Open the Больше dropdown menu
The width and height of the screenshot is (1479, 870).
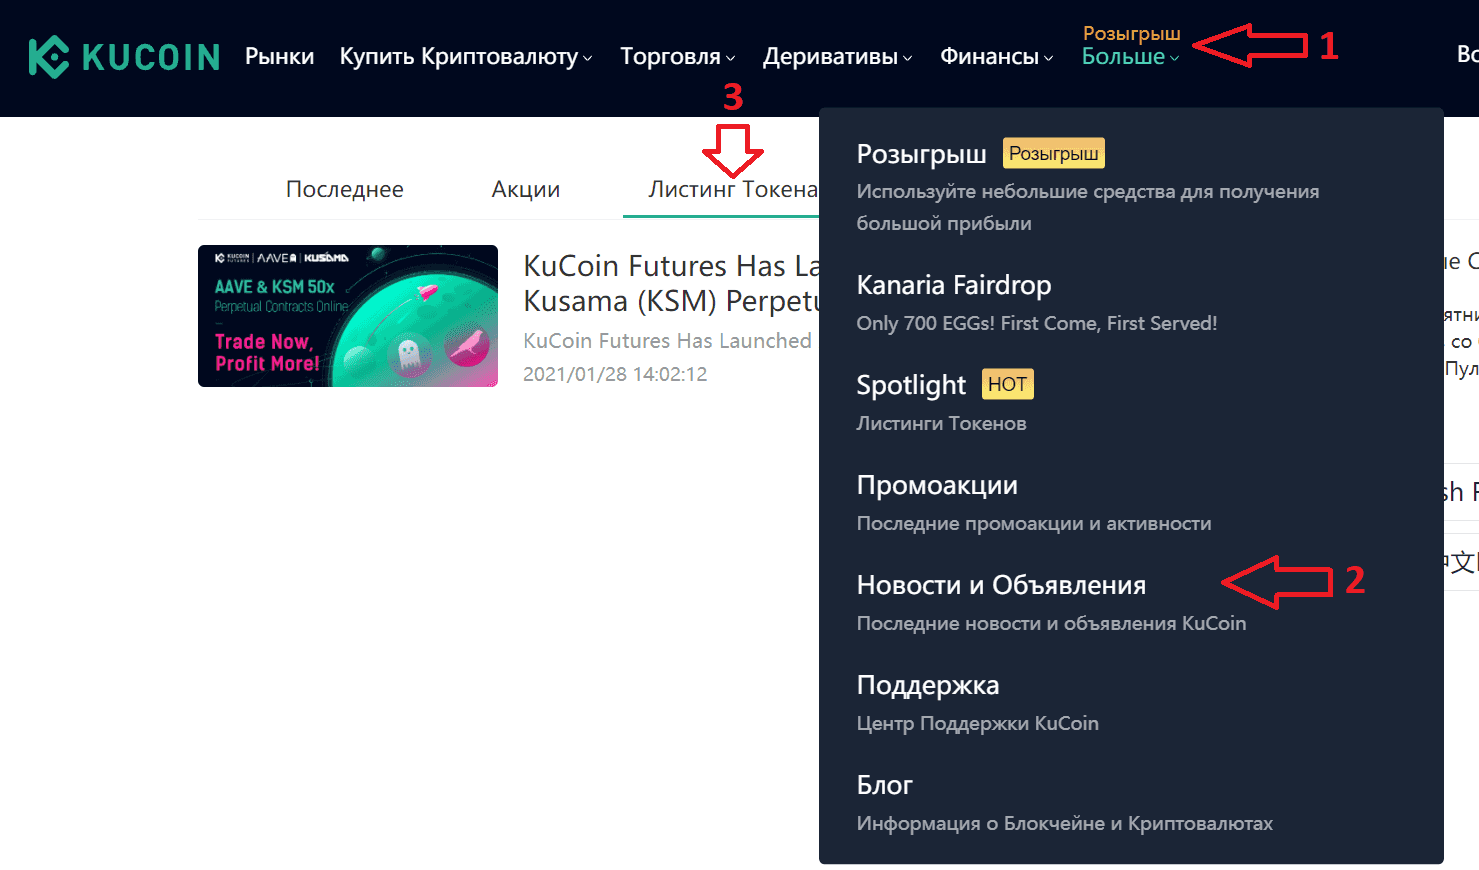tap(1131, 57)
